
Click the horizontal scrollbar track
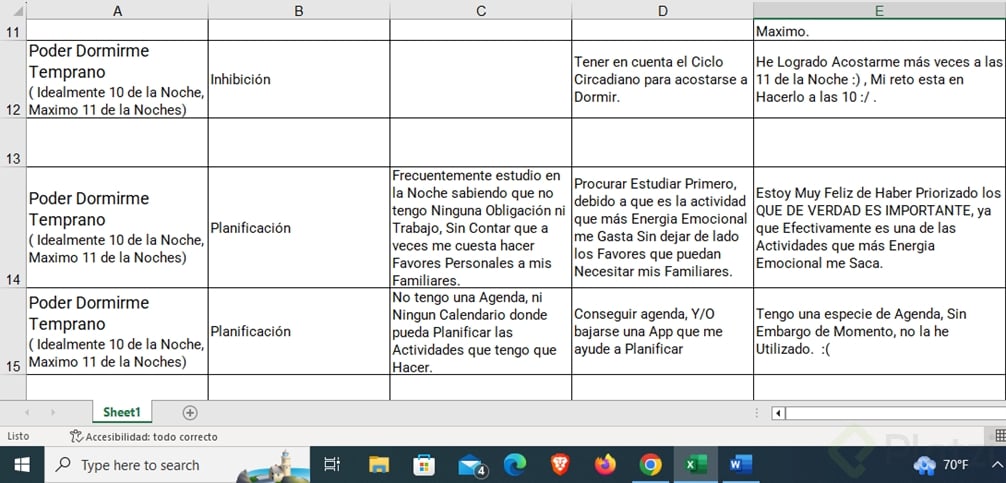(896, 413)
